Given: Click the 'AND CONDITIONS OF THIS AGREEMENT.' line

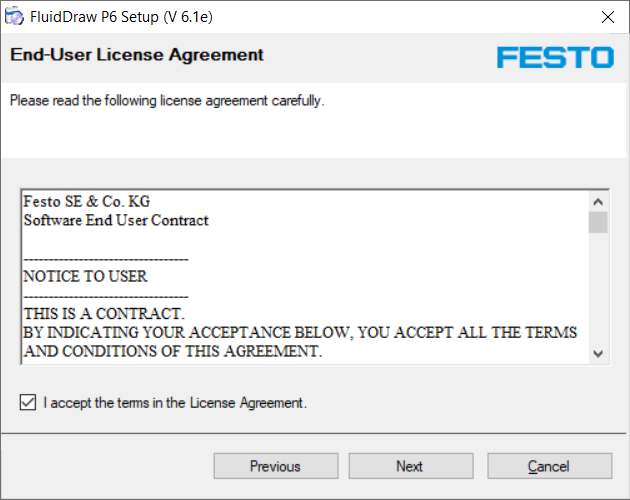Looking at the screenshot, I should (x=173, y=351).
